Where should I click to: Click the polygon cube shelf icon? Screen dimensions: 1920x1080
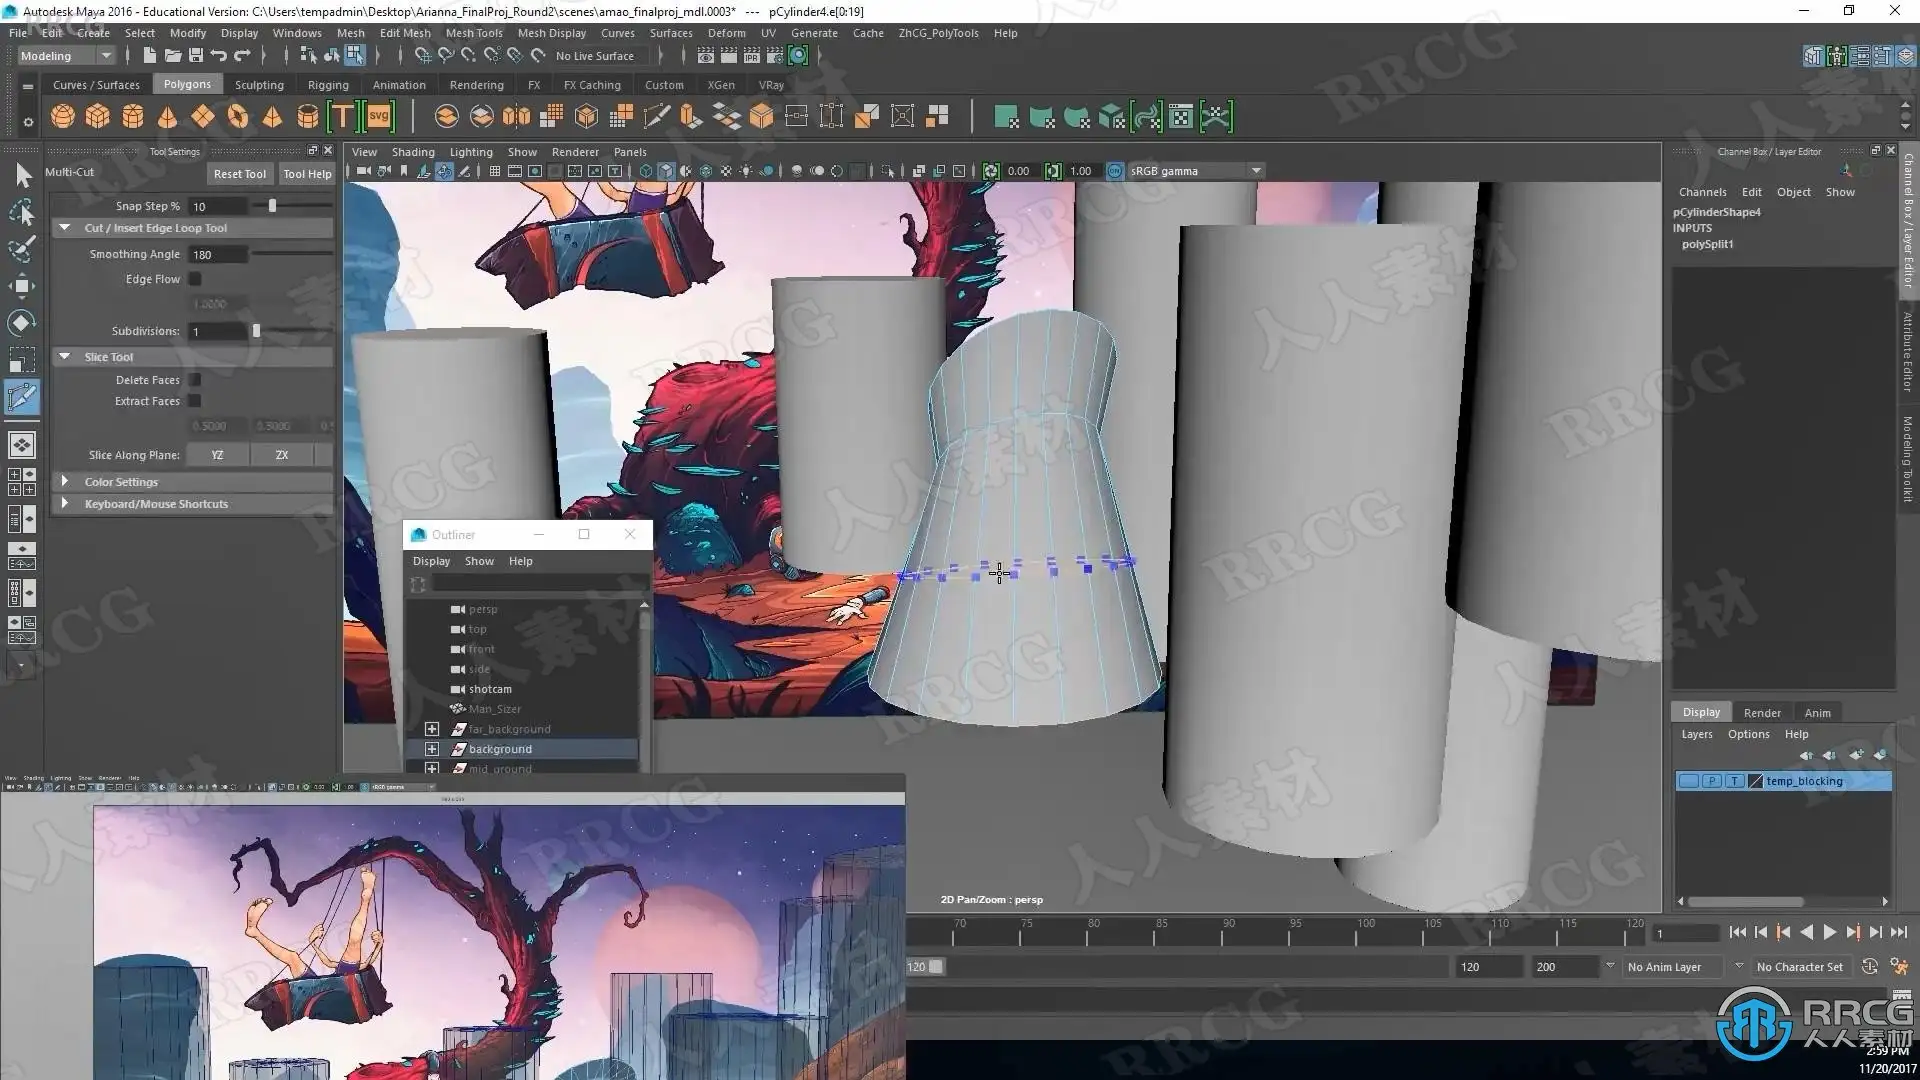(97, 117)
